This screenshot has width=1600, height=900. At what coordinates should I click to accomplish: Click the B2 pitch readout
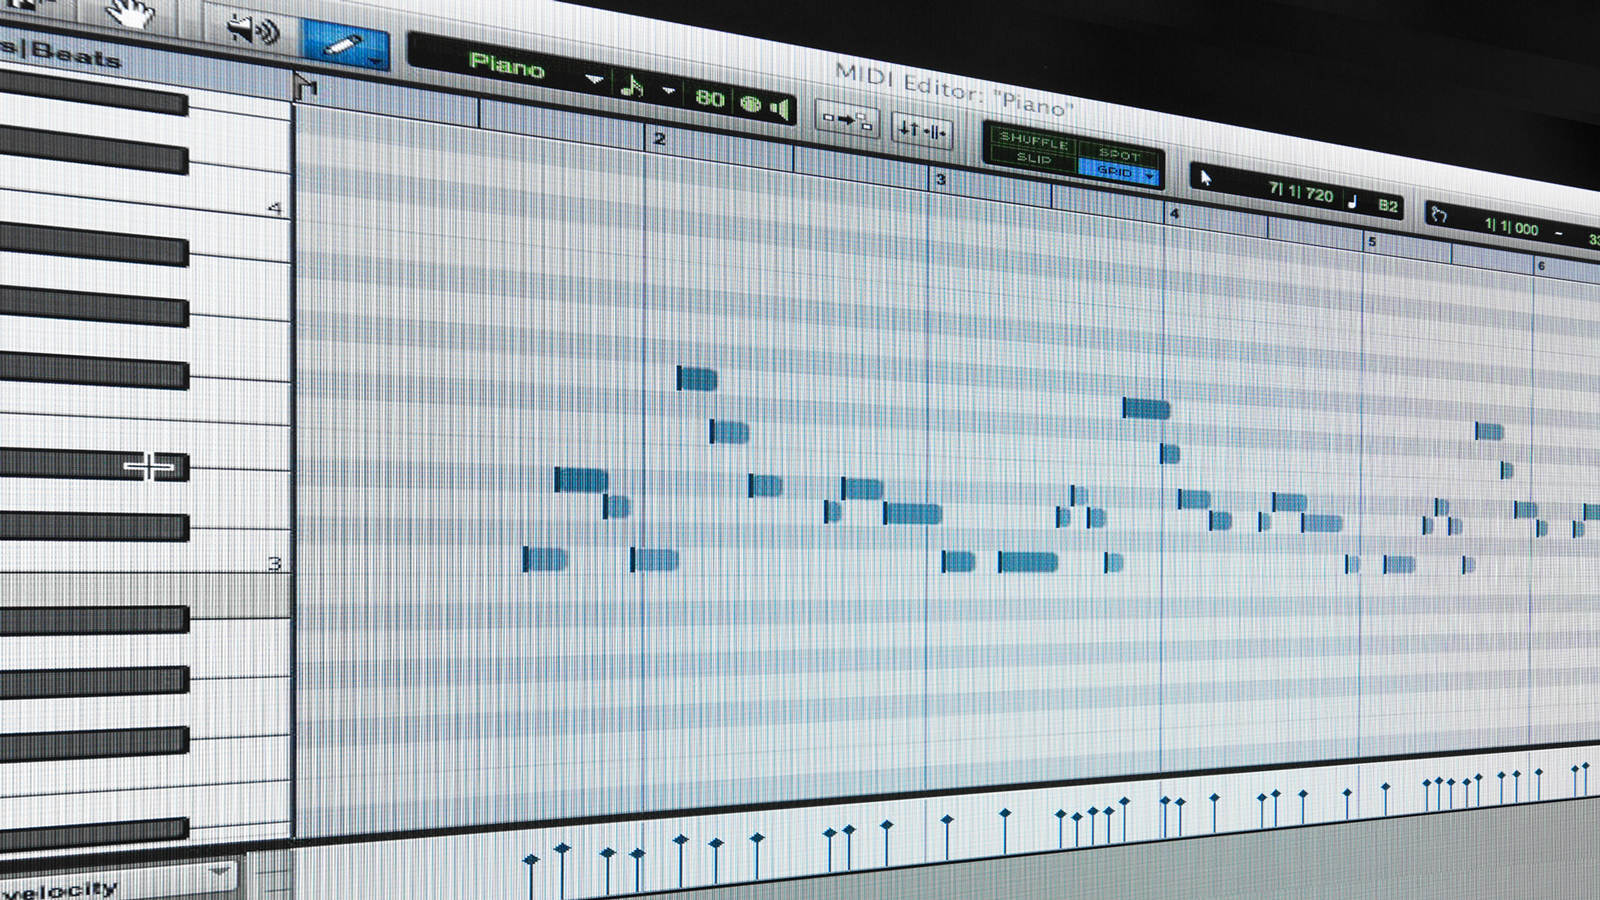(1388, 206)
